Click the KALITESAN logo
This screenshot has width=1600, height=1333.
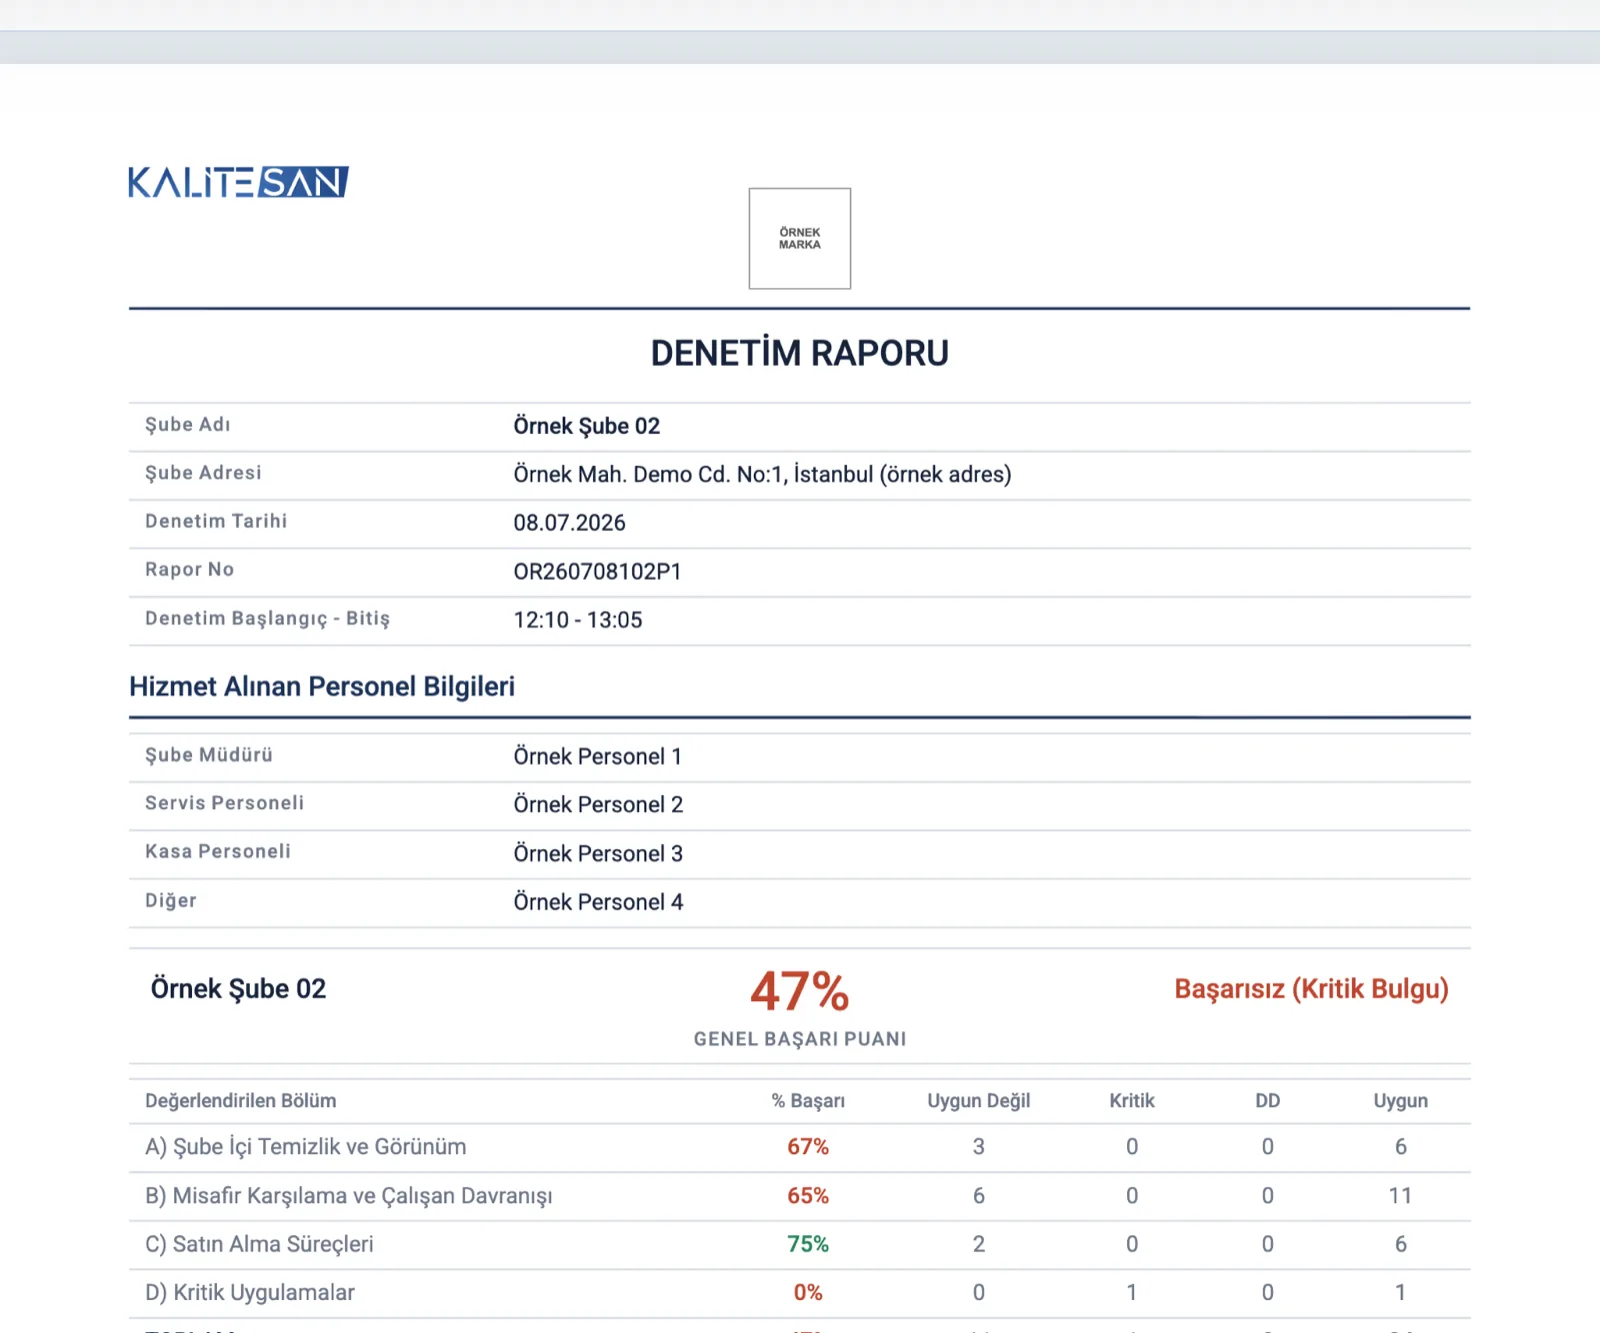[238, 182]
